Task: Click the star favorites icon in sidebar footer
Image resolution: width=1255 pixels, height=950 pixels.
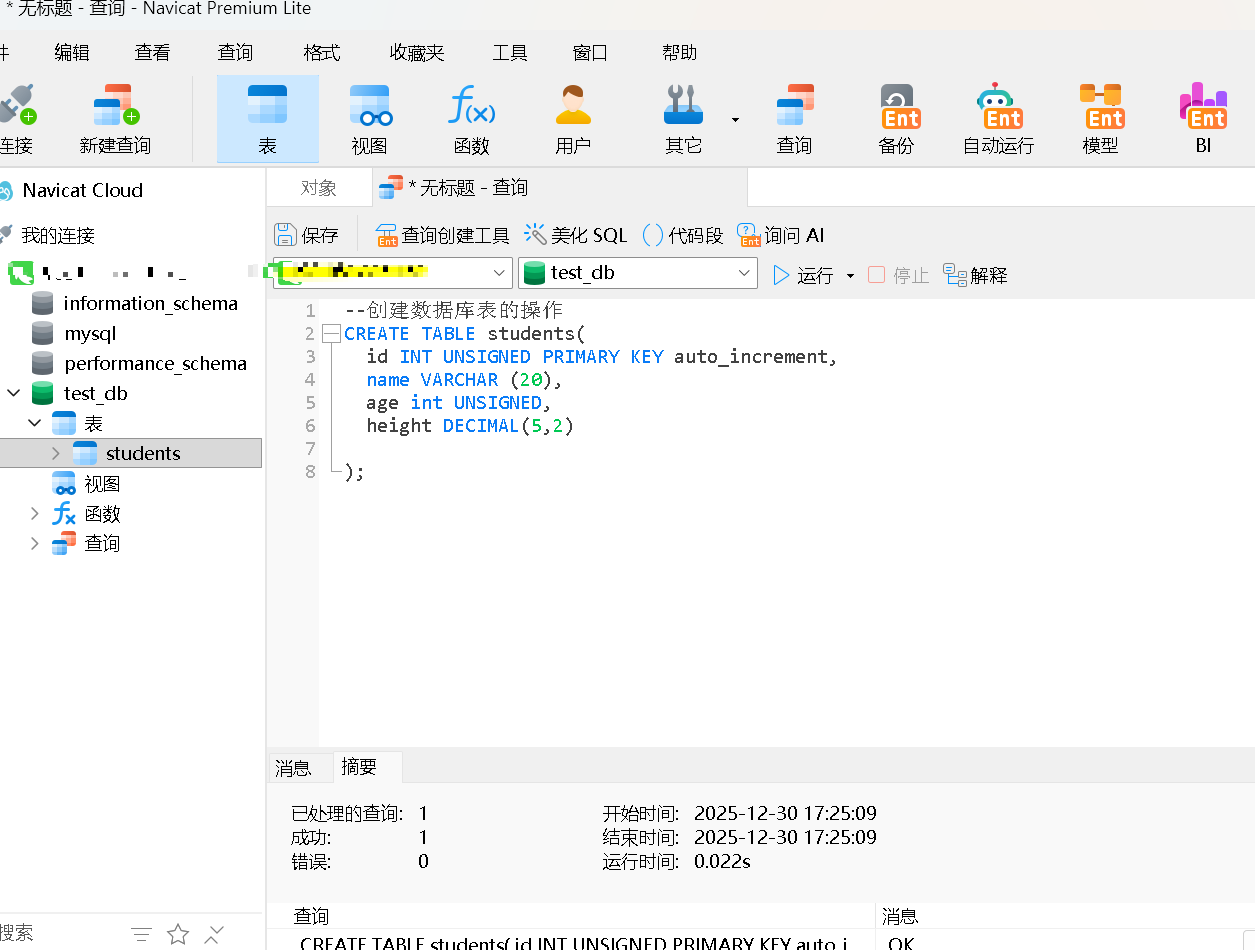Action: click(x=178, y=934)
